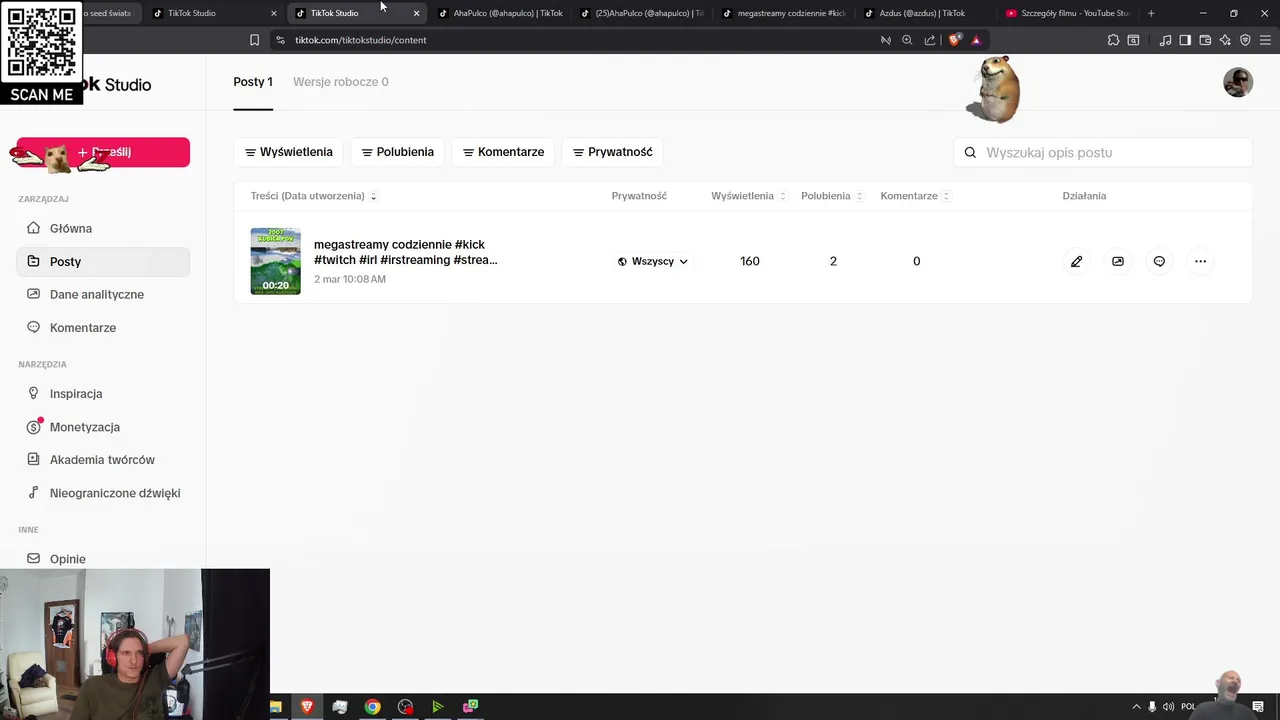
Task: Open the Polubienia filter
Action: (x=397, y=152)
